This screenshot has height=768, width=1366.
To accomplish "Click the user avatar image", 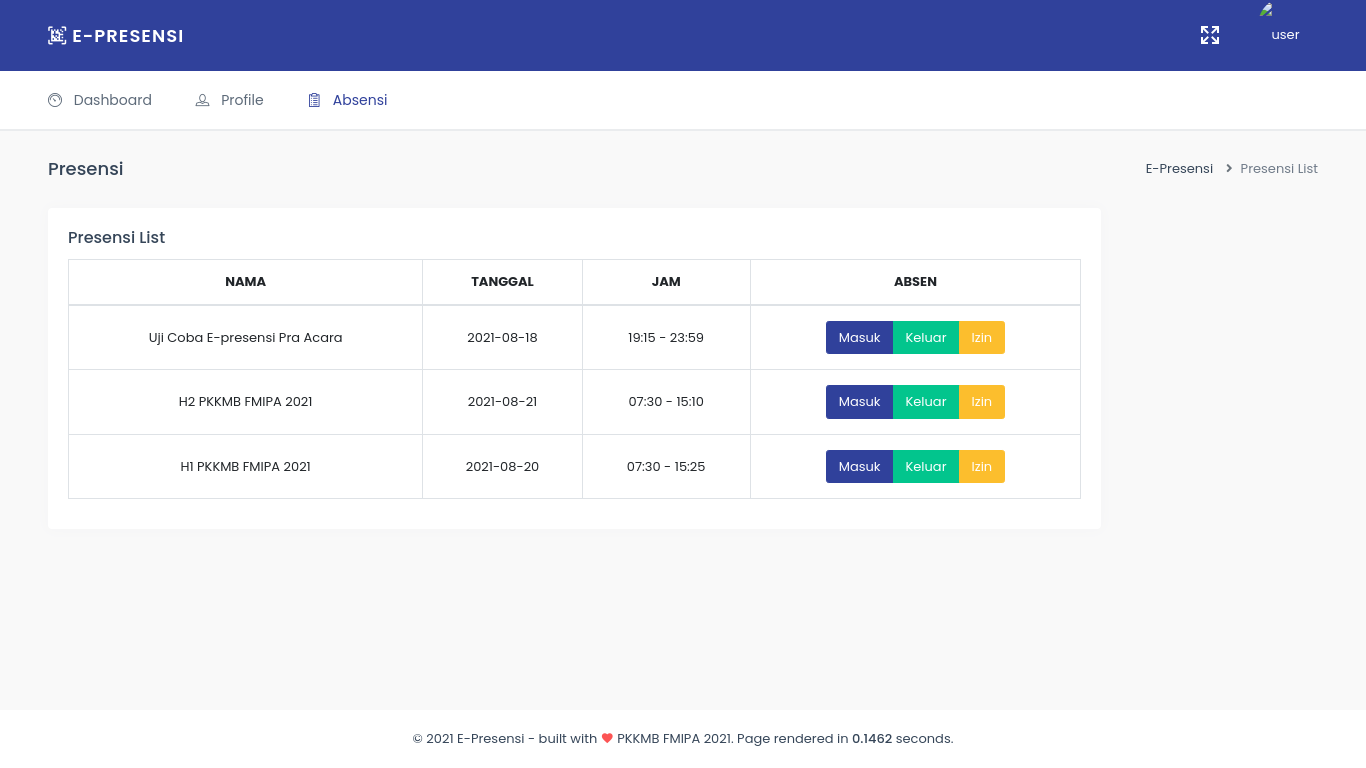I will [x=1266, y=10].
